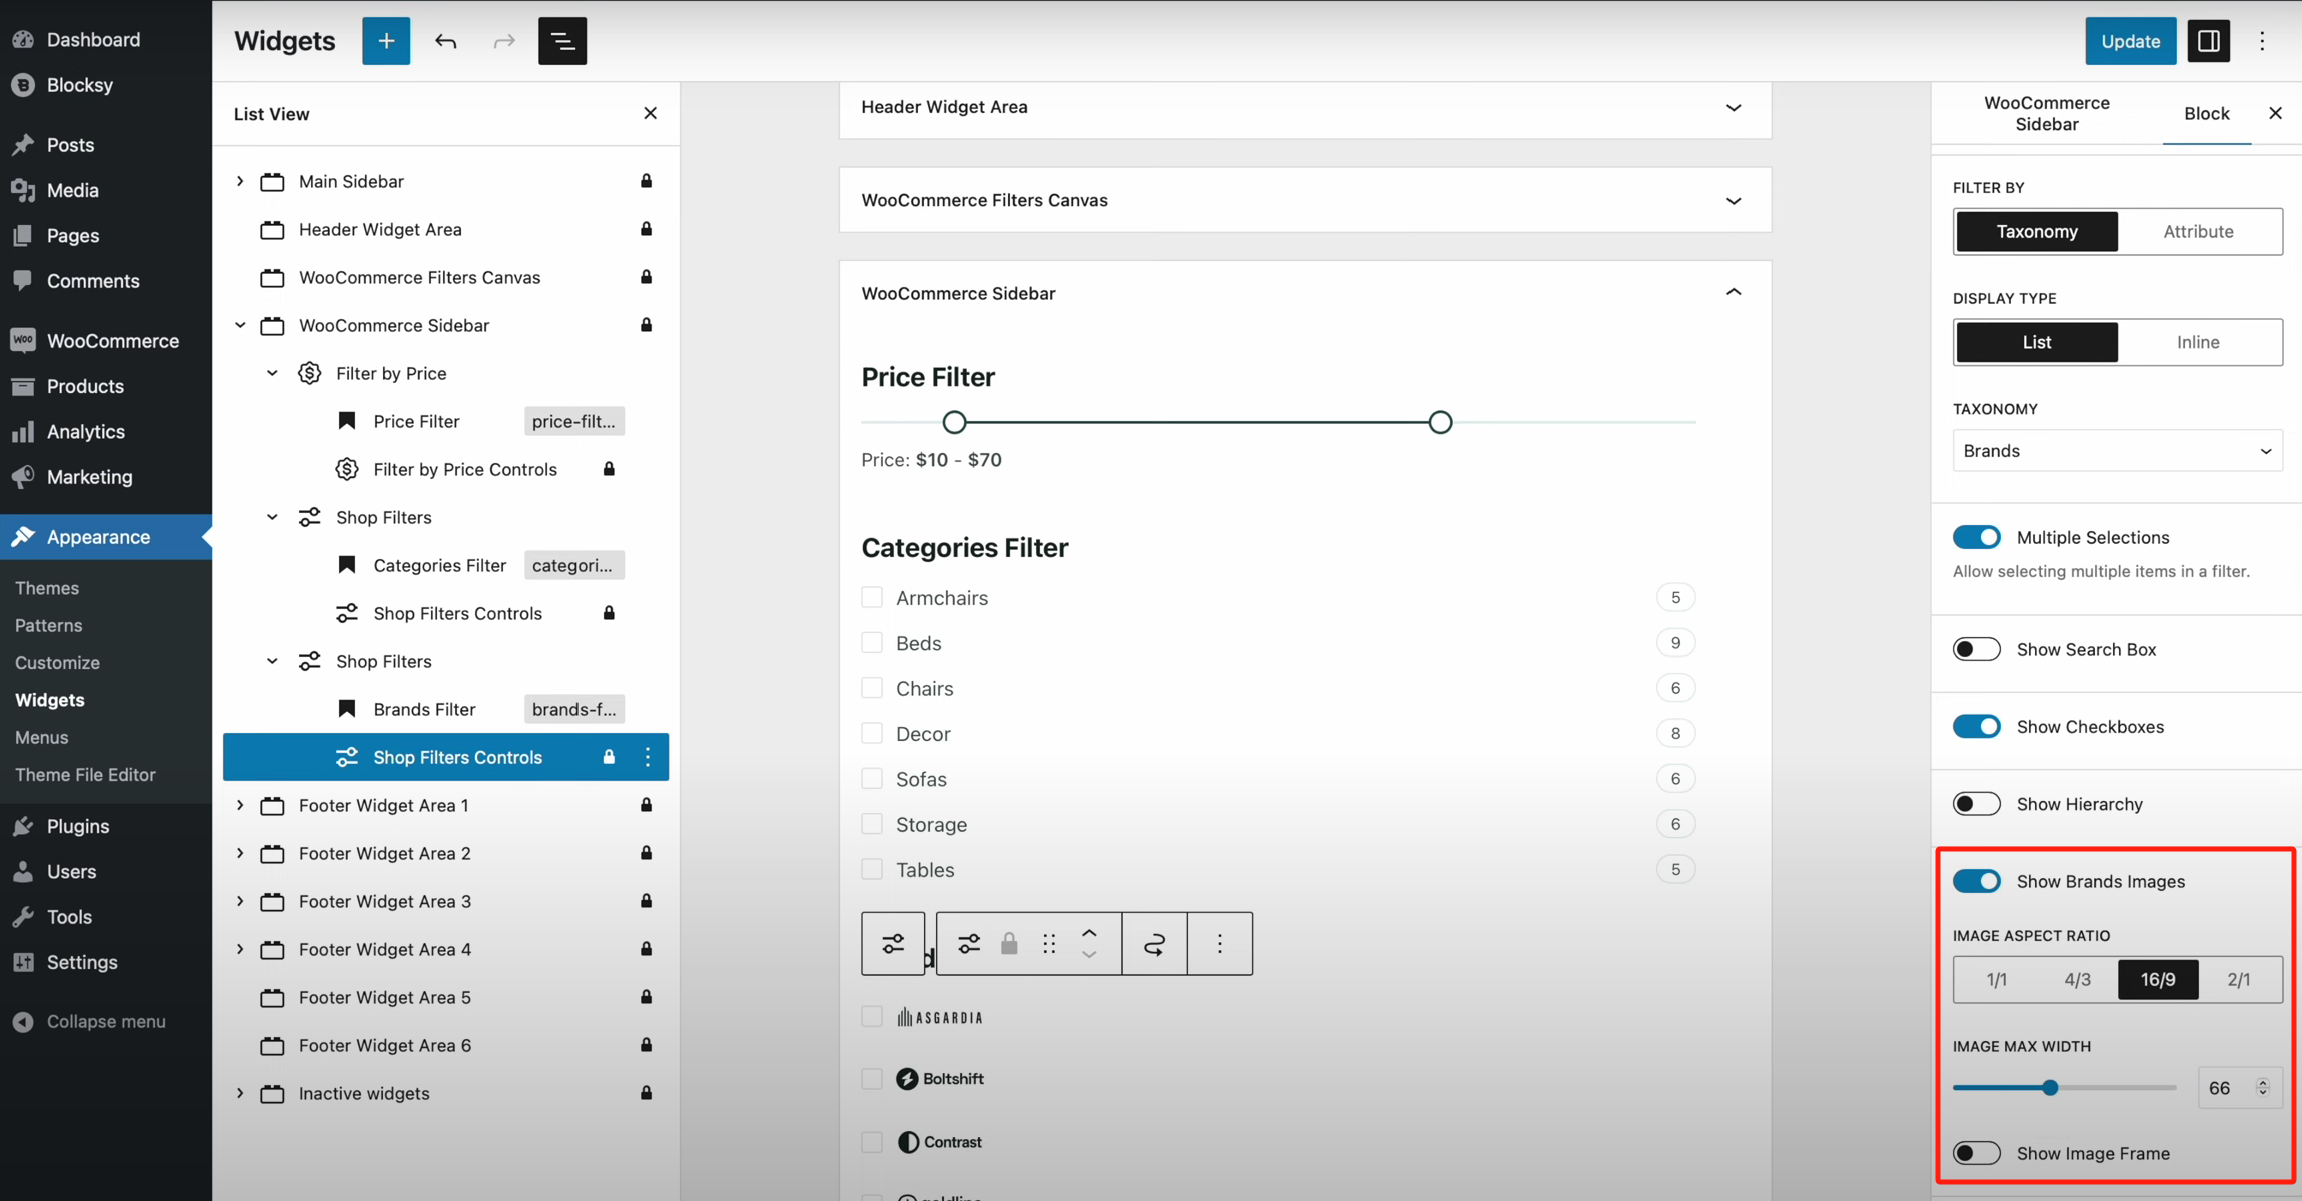Close the List View panel
Image resolution: width=2302 pixels, height=1201 pixels.
(x=650, y=113)
